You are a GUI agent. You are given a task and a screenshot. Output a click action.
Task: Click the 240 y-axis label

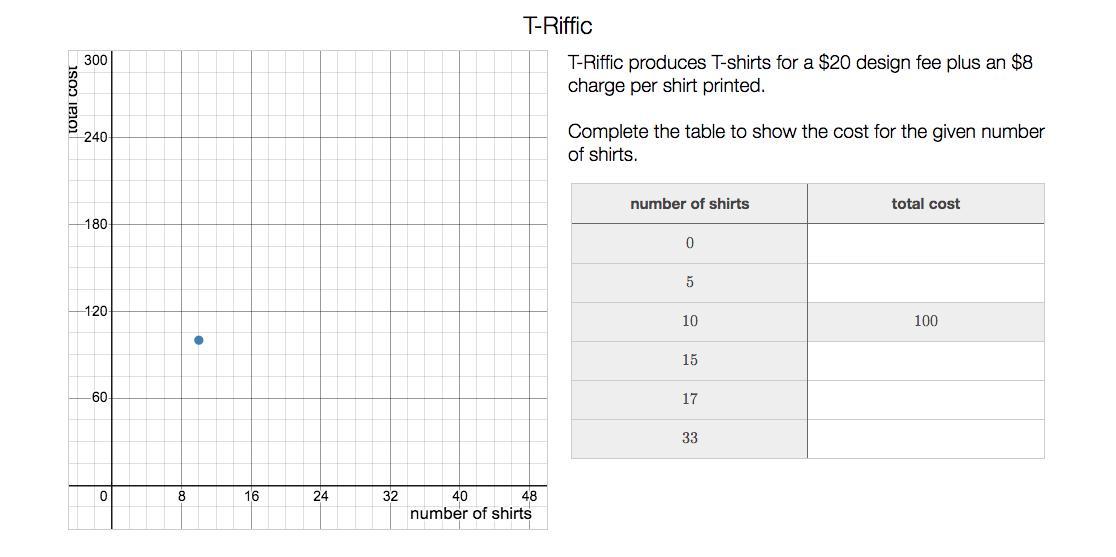pyautogui.click(x=95, y=137)
